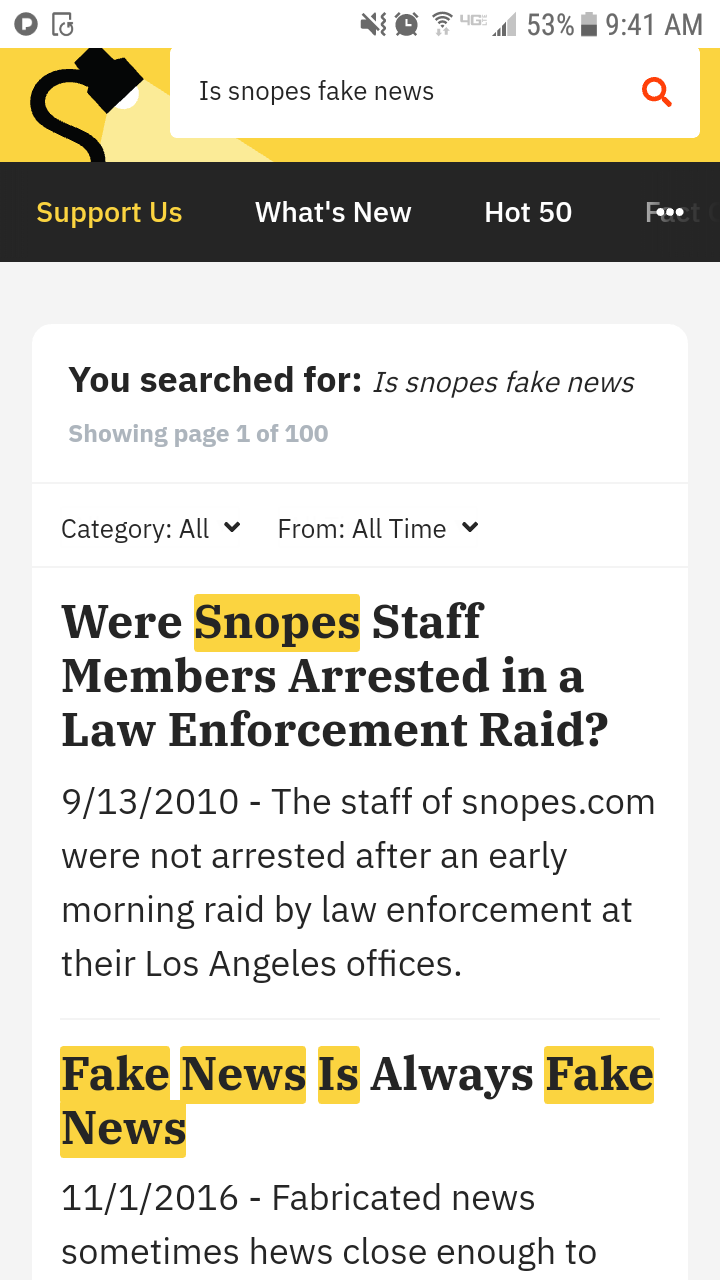Click the chevron next to All Time
720x1280 pixels.
469,527
